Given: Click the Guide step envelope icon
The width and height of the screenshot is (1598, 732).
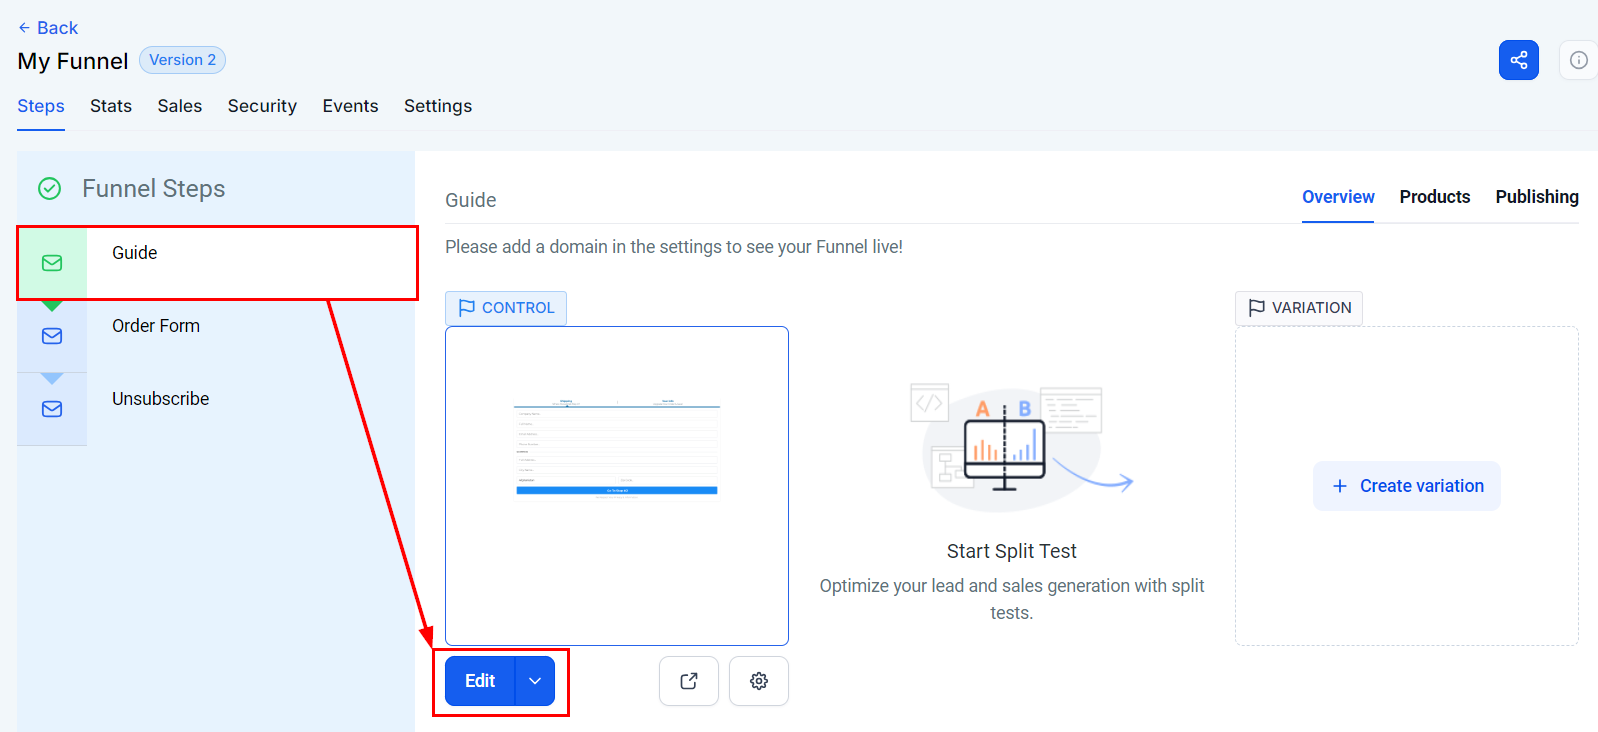Looking at the screenshot, I should click(52, 263).
